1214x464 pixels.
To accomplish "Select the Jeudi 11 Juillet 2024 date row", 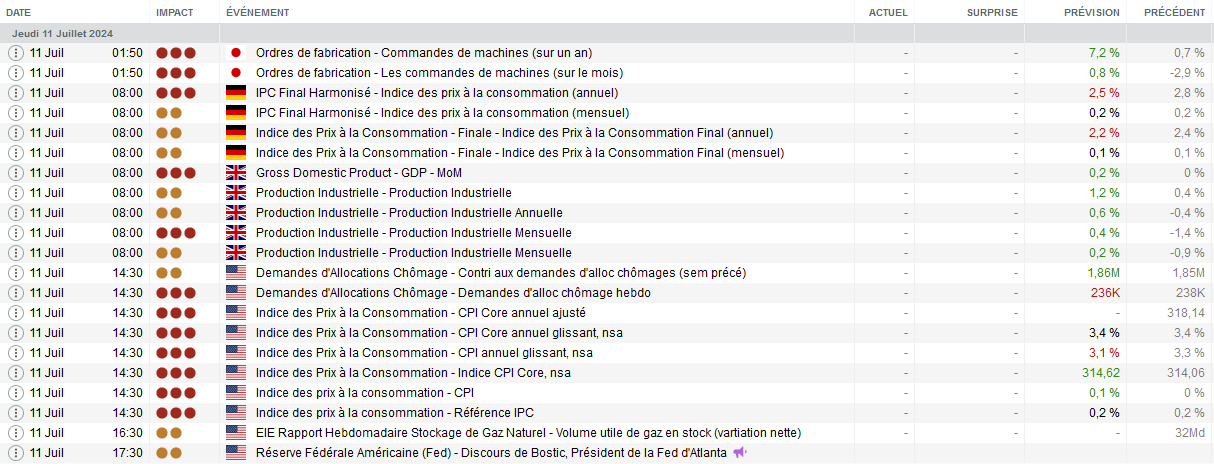I will pos(62,33).
